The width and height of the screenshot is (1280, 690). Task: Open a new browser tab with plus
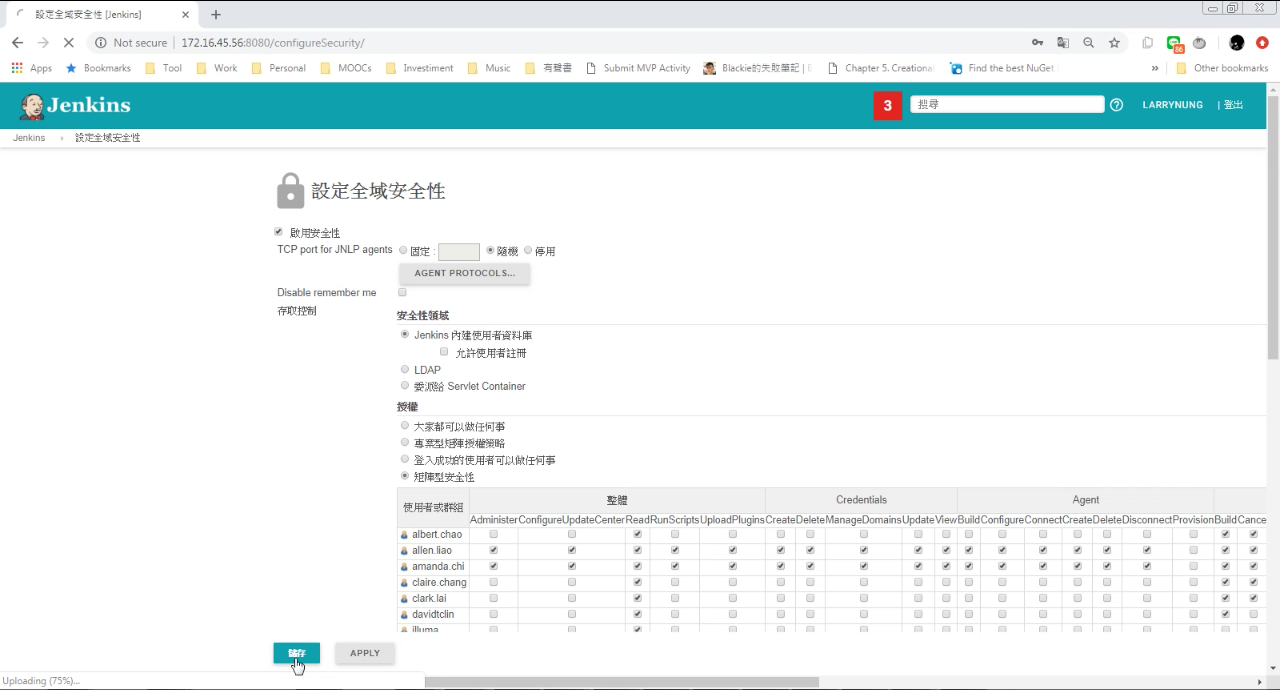pyautogui.click(x=215, y=14)
